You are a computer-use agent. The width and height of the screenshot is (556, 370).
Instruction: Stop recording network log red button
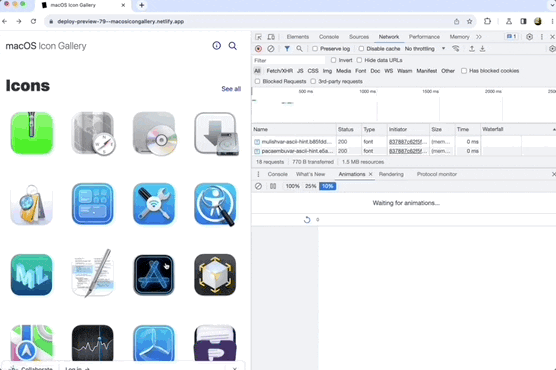click(x=258, y=49)
